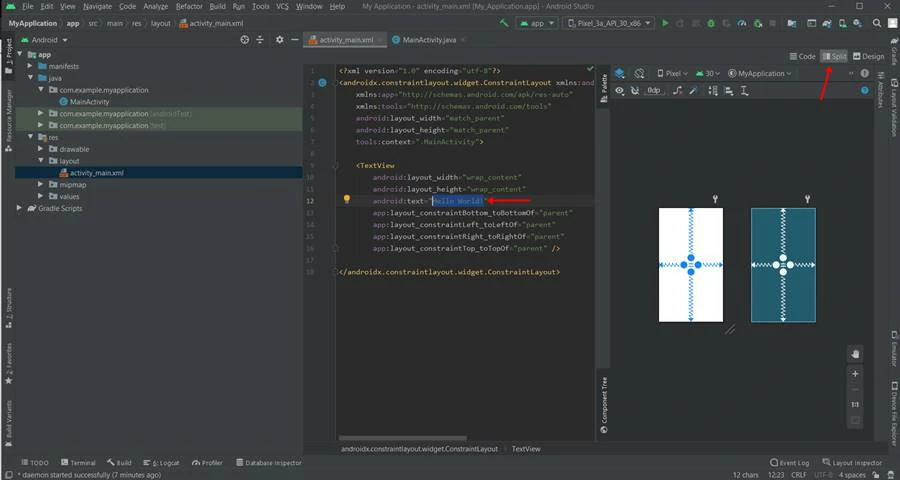The height and width of the screenshot is (480, 900).
Task: Open the Android project view dropdown
Action: pos(44,40)
